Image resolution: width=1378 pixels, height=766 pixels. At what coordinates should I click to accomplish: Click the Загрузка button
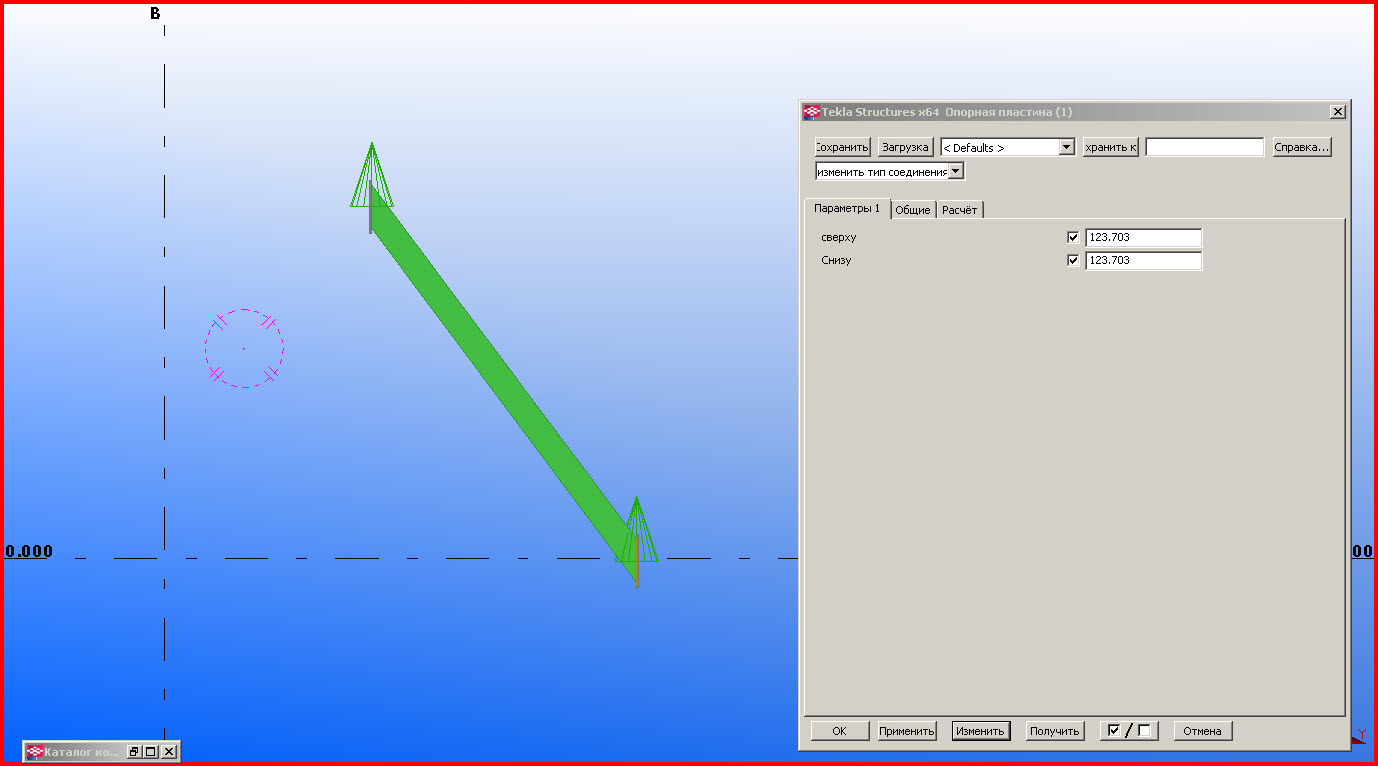(x=906, y=147)
